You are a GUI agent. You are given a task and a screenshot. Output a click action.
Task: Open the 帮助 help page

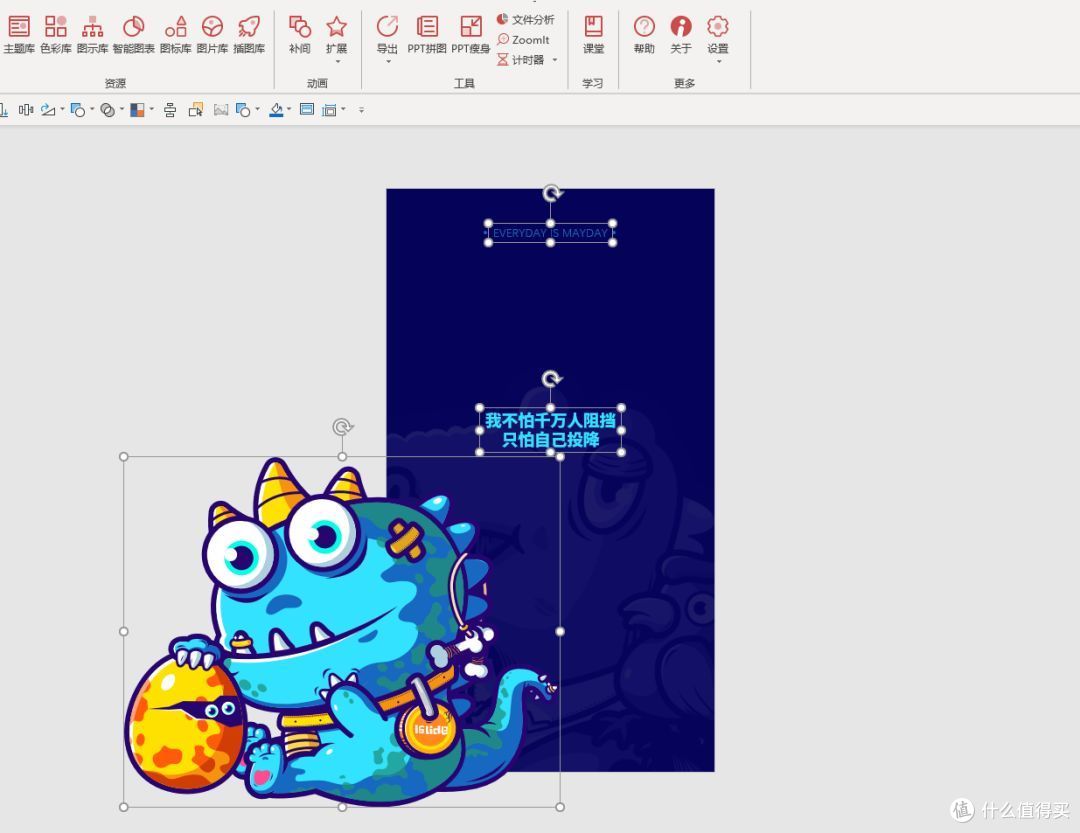click(645, 34)
